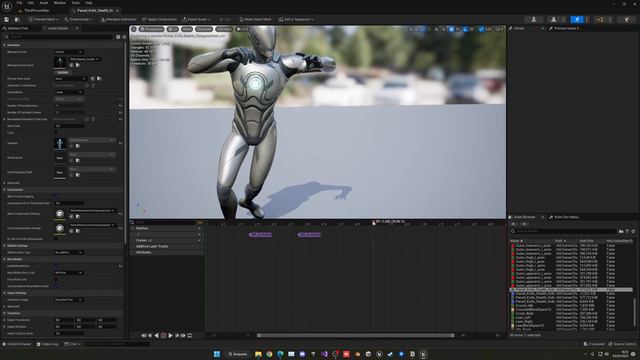This screenshot has width=640, height=360.
Task: Open Preview Pose Asset dropdown
Action: coord(70,78)
